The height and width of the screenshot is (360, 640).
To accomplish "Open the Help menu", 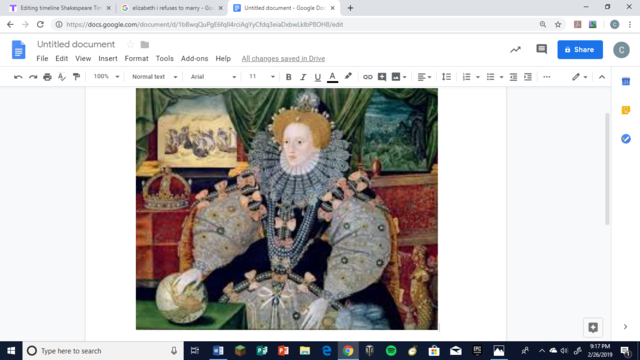I will (223, 58).
